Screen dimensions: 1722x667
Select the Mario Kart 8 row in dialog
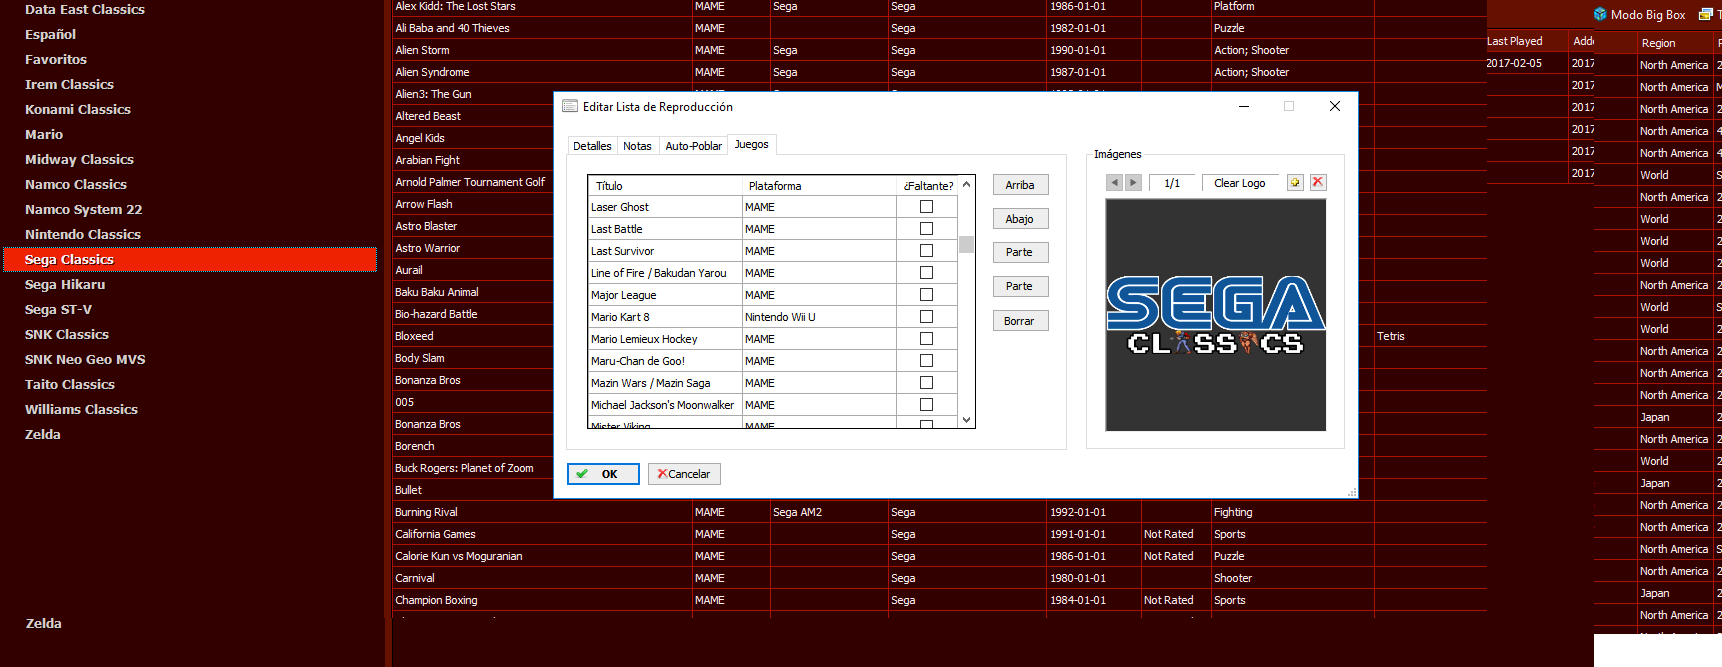773,317
